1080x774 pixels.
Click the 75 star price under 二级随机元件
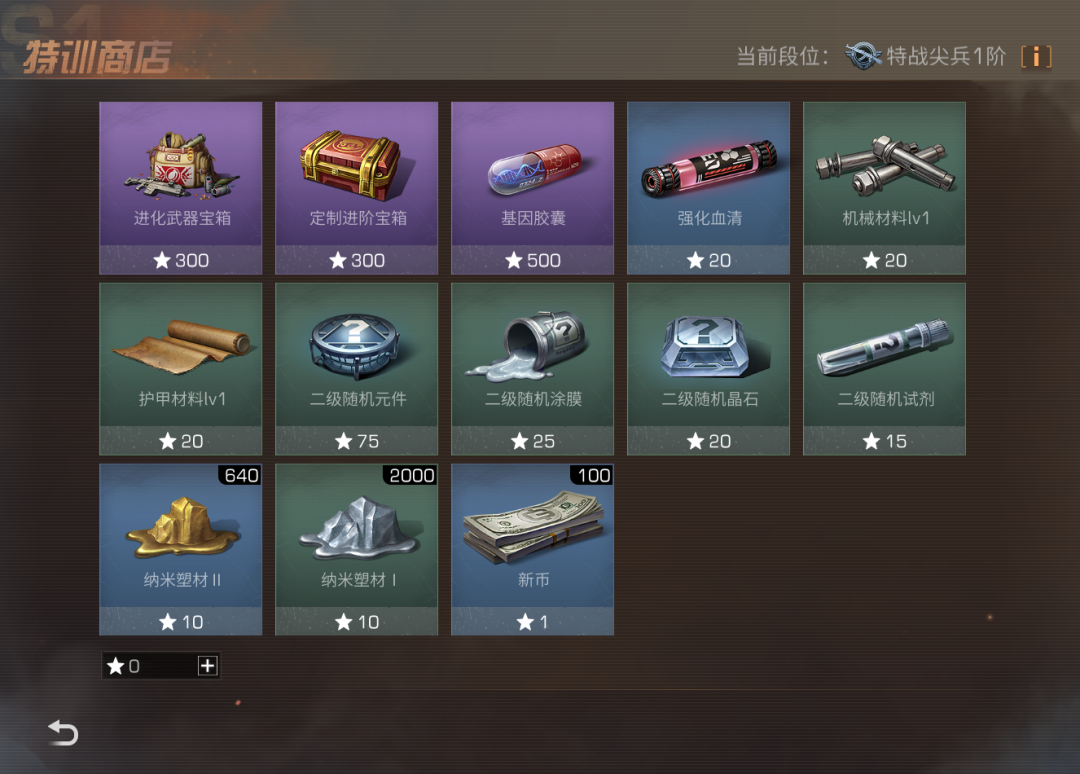357,441
